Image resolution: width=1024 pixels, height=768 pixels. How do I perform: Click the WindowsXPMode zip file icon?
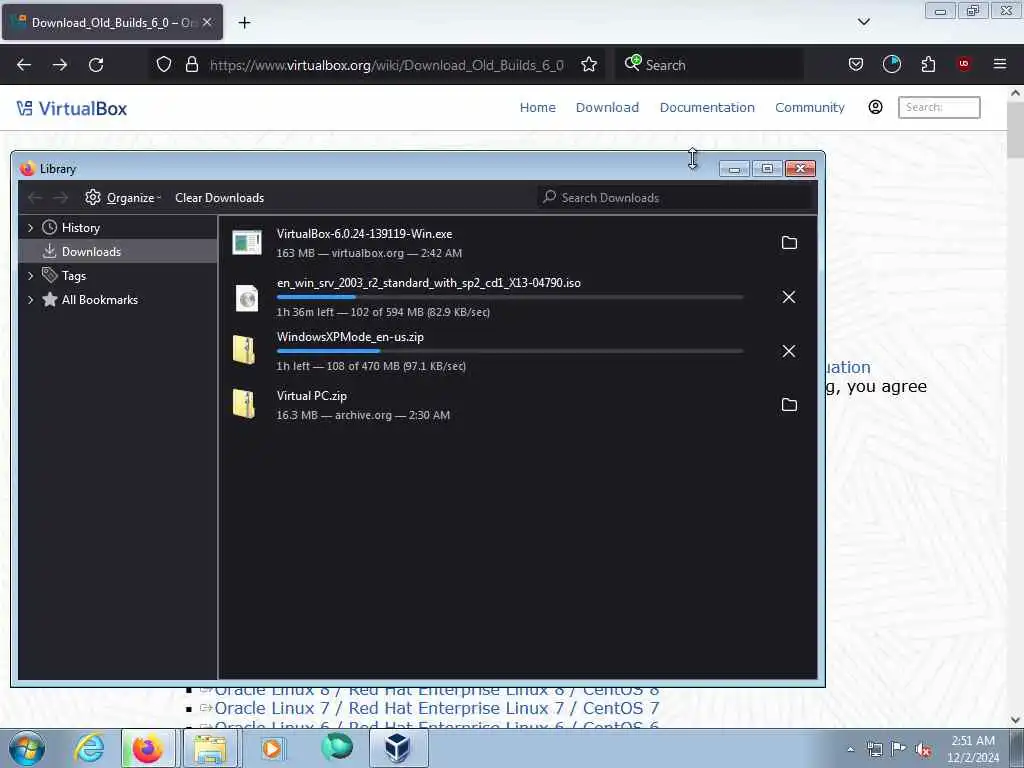(x=244, y=350)
